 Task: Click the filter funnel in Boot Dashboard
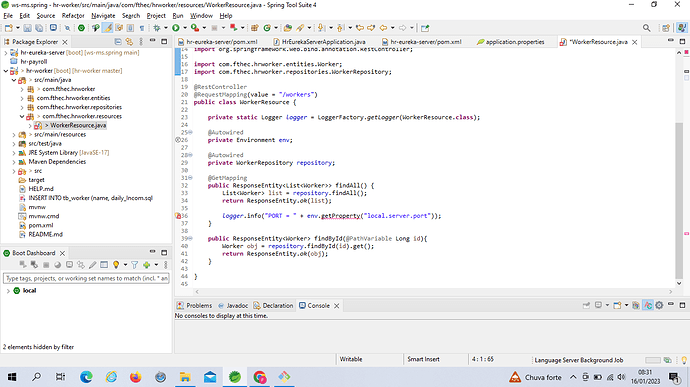(135, 265)
